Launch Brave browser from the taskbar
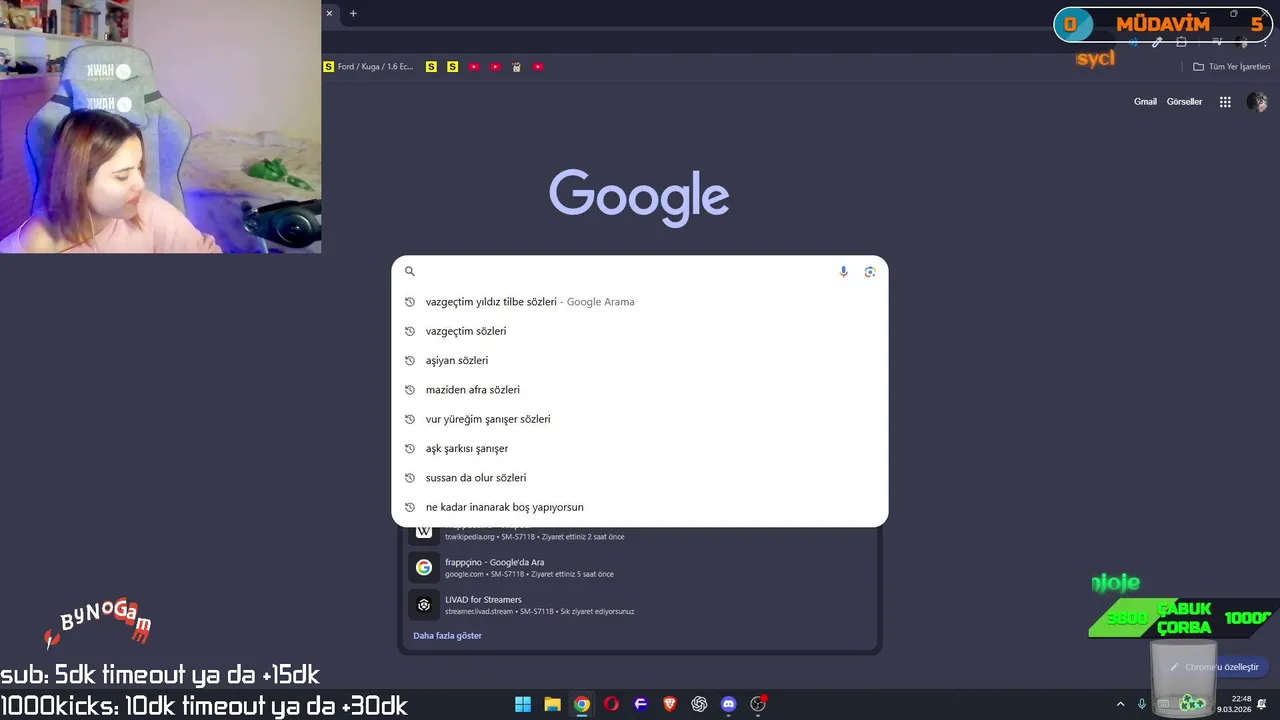Image resolution: width=1280 pixels, height=720 pixels. (670, 704)
